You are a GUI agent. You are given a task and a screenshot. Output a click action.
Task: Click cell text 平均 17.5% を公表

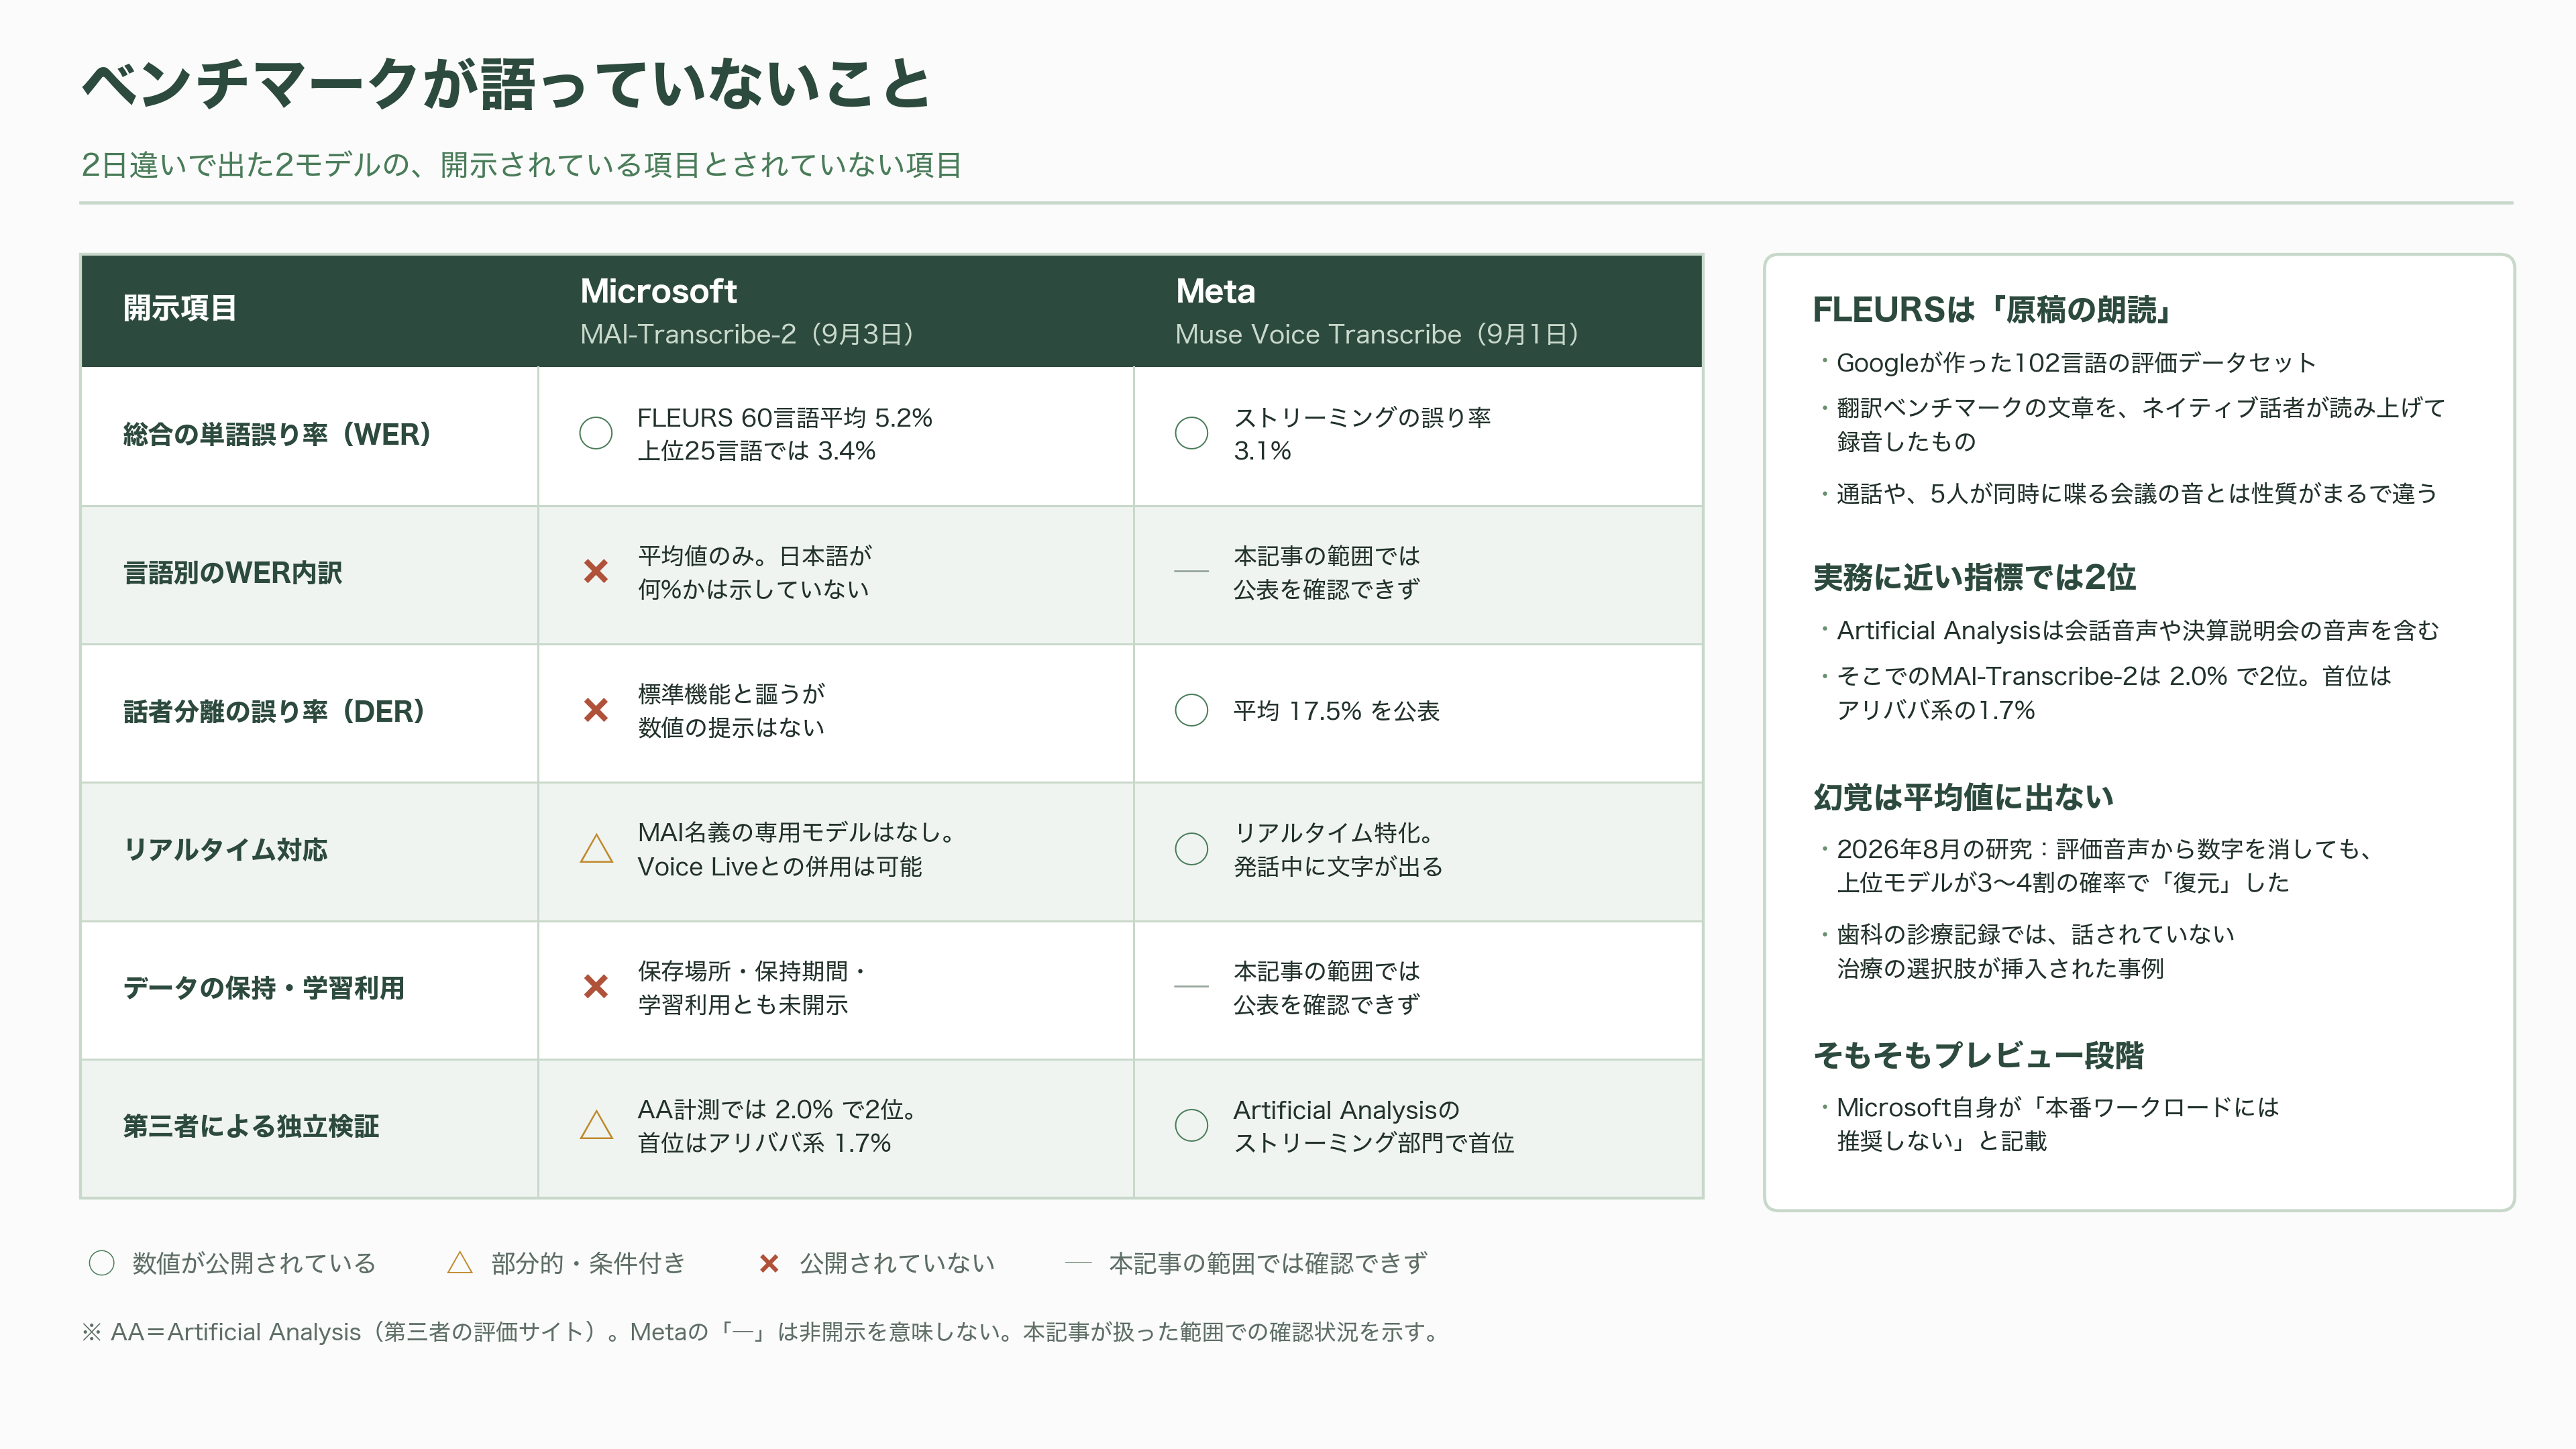[x=1336, y=711]
